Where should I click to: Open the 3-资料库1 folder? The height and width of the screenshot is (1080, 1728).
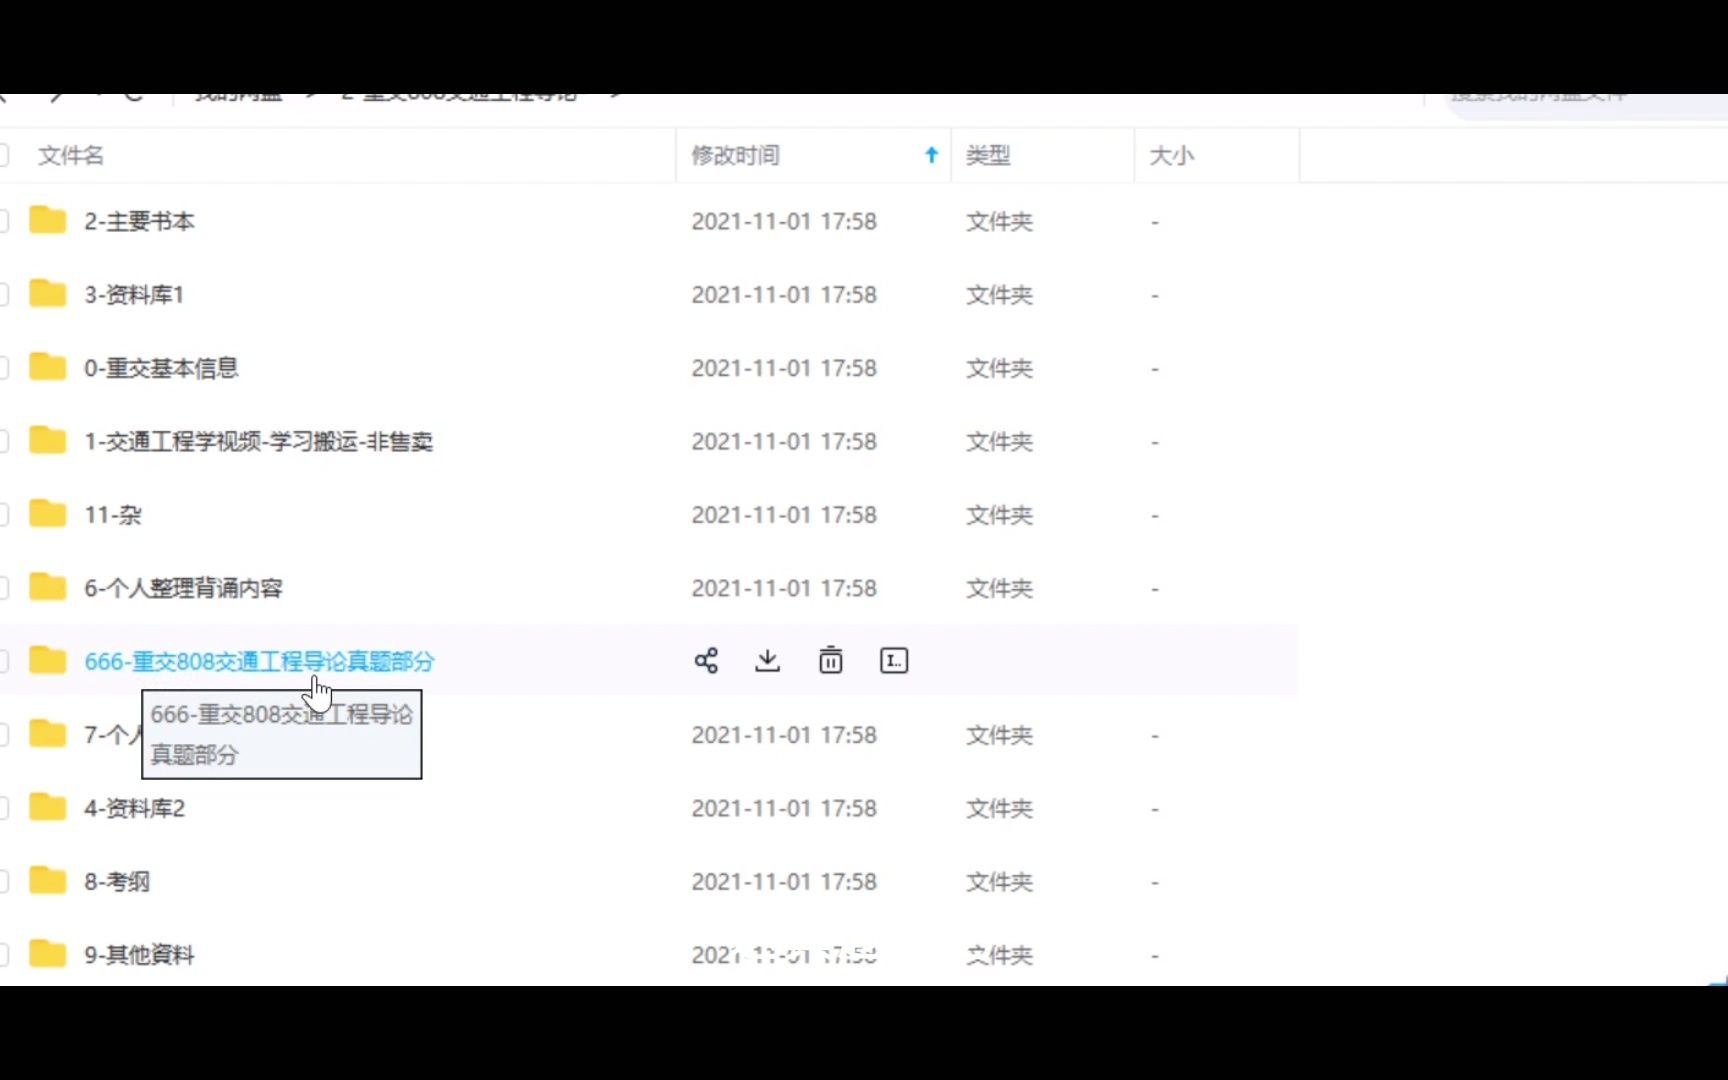pos(134,295)
